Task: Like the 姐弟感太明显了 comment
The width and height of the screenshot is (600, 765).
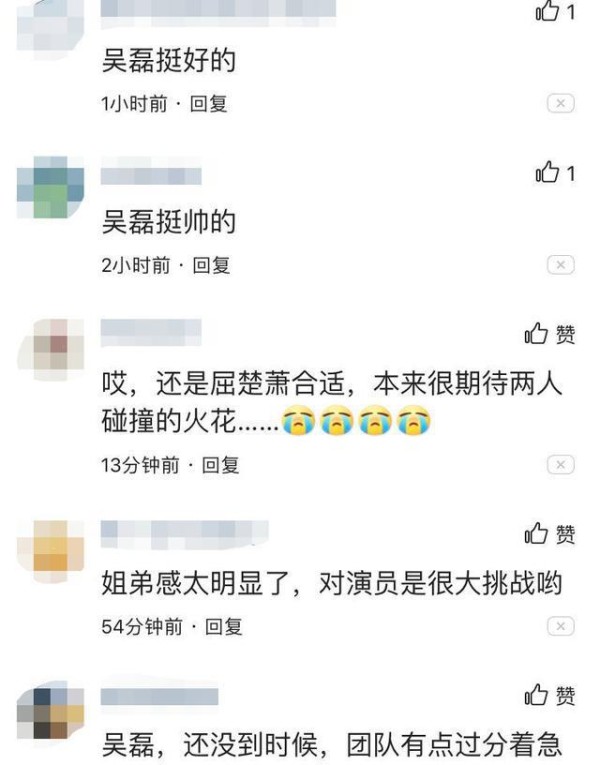Action: click(x=550, y=533)
